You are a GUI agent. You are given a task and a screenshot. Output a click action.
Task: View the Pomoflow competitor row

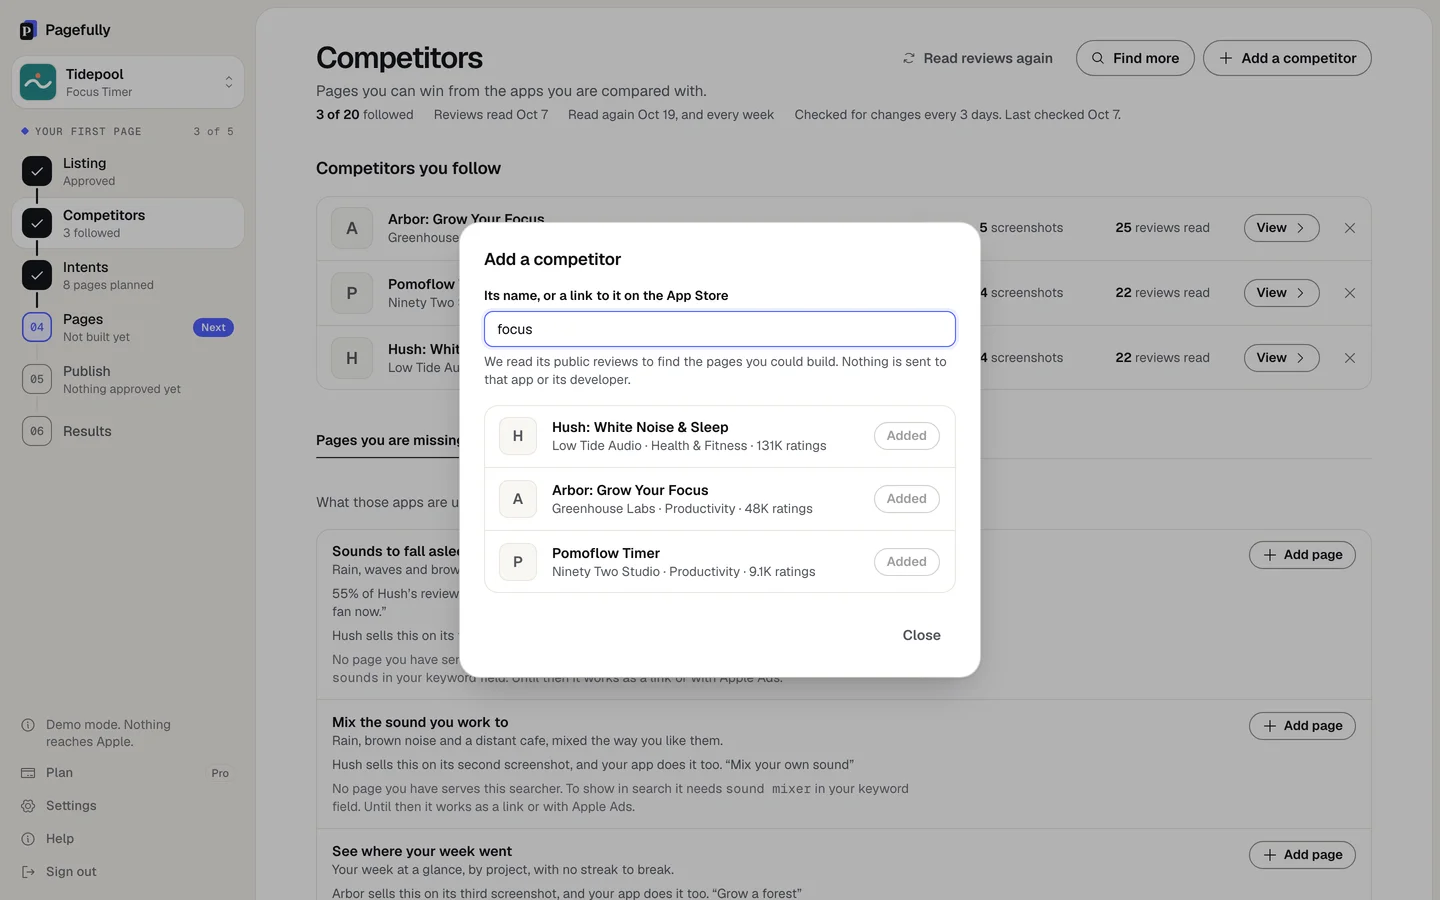click(x=1282, y=293)
